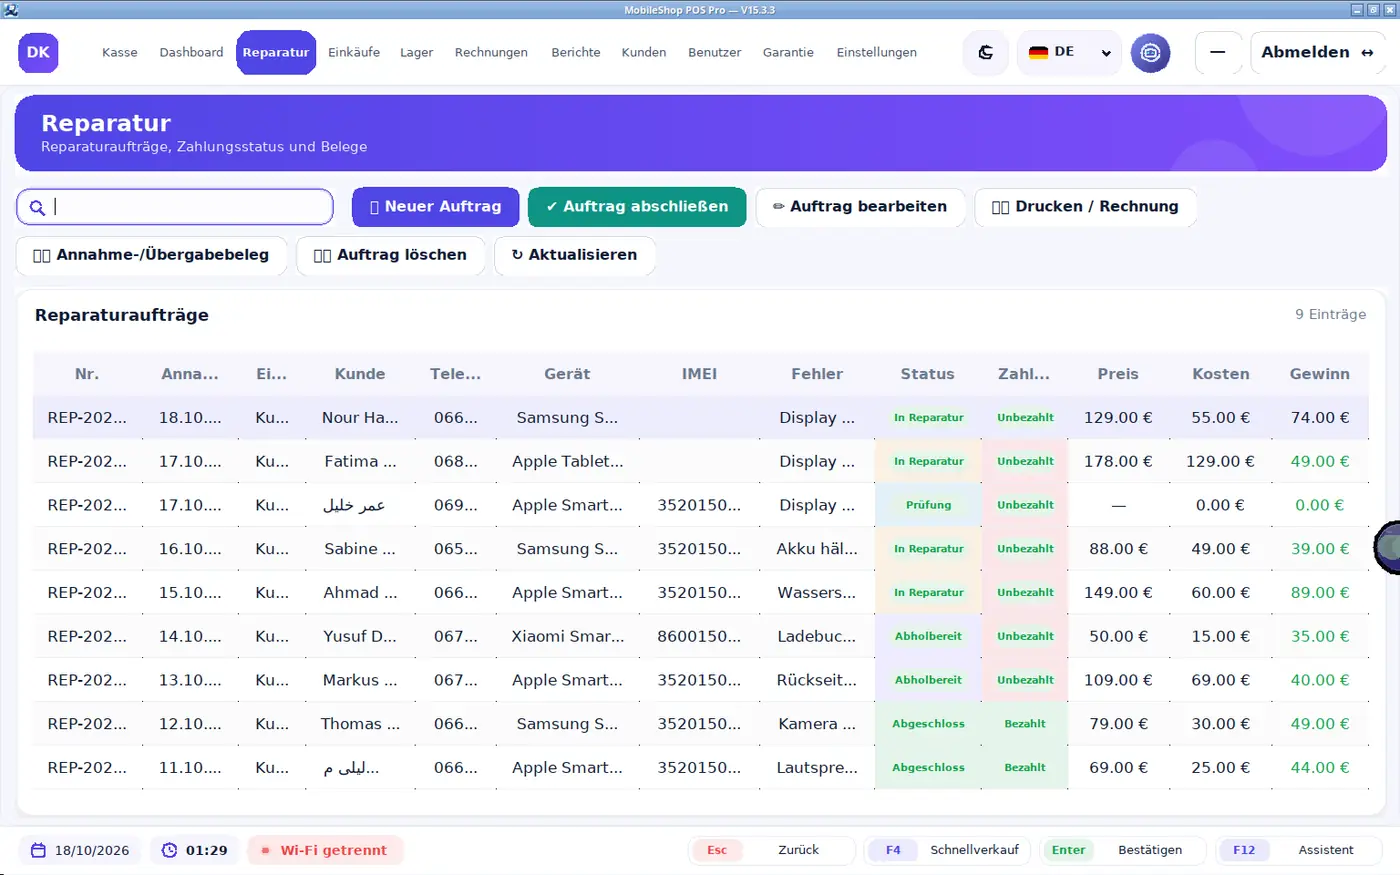Click the Thomas ... customer cell
1400x875 pixels.
tap(360, 724)
